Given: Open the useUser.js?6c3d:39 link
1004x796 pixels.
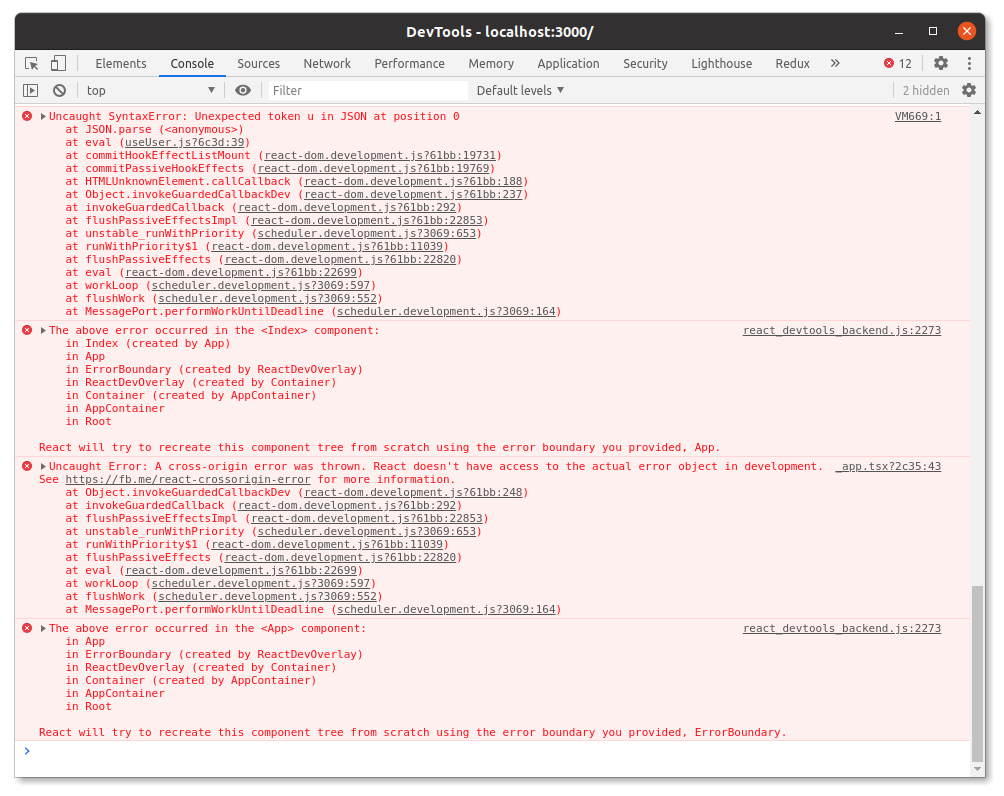Looking at the screenshot, I should click(x=184, y=142).
